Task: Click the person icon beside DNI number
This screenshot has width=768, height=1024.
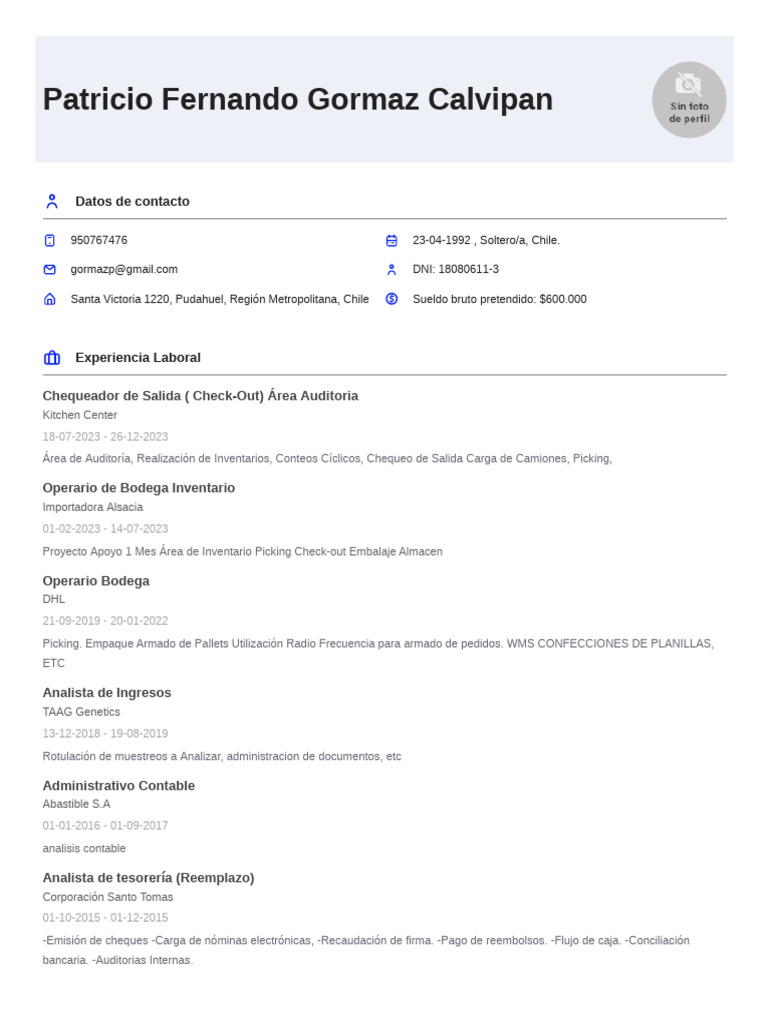Action: pyautogui.click(x=391, y=269)
